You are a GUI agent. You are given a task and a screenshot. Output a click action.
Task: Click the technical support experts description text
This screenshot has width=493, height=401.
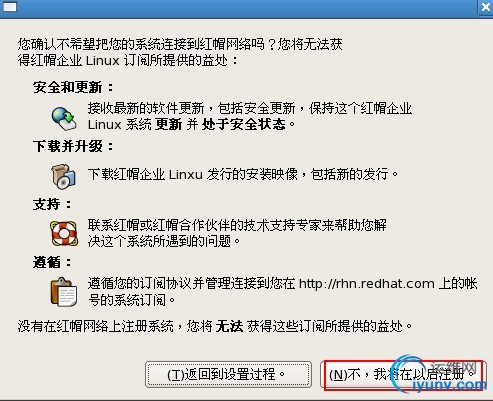point(237,233)
